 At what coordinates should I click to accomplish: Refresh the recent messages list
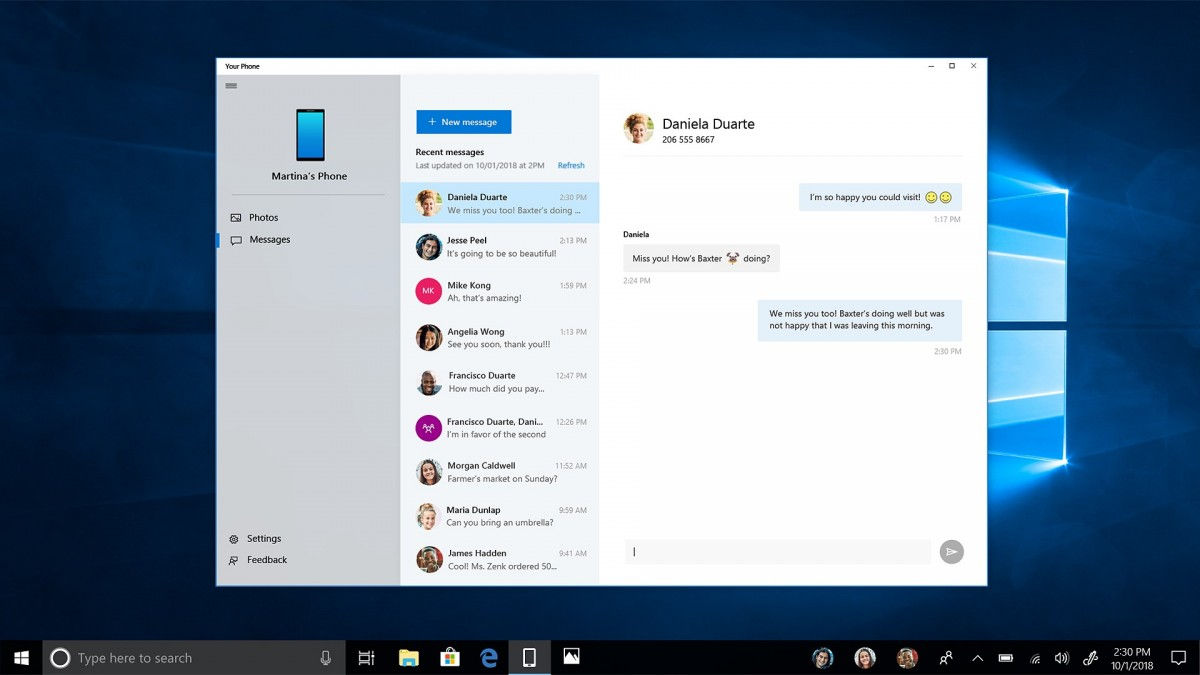tap(570, 165)
